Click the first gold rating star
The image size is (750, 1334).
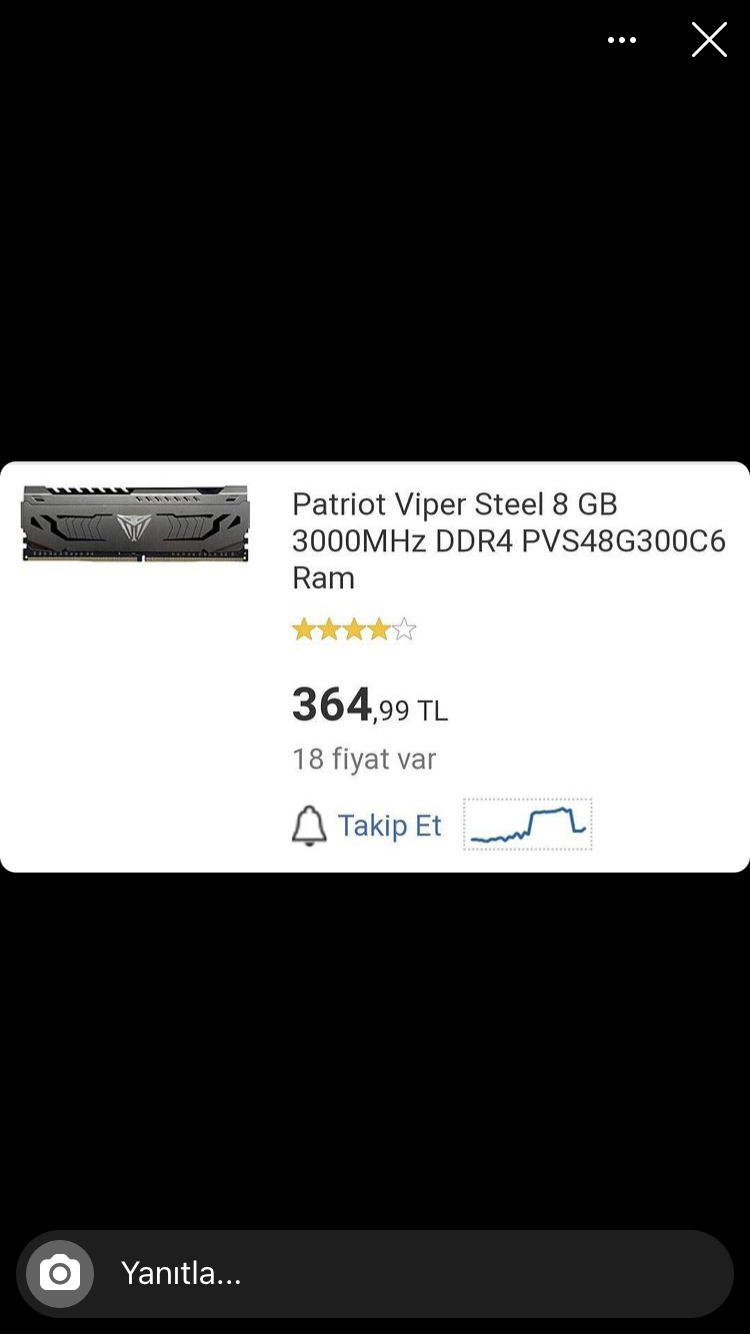click(303, 630)
